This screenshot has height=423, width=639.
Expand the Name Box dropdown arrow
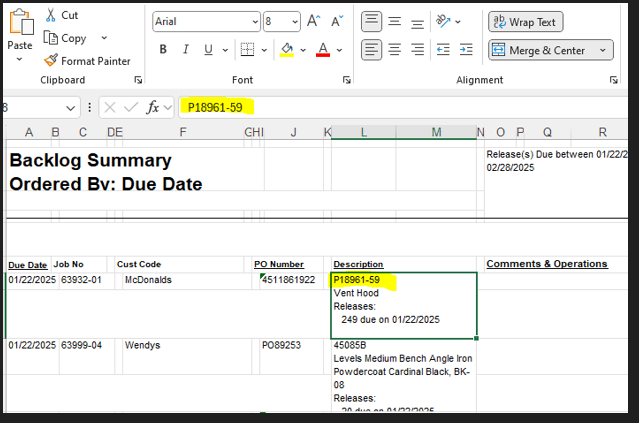pos(70,108)
